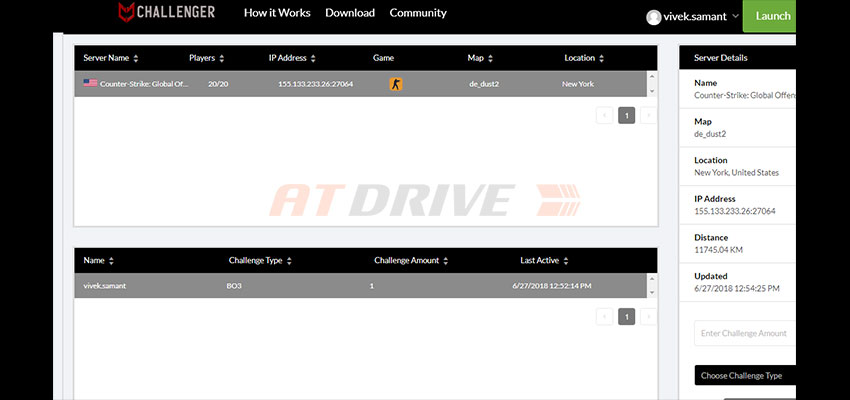Click last active 6/27/2018 12:52:14 PM
Image resolution: width=850 pixels, height=400 pixels.
point(552,286)
